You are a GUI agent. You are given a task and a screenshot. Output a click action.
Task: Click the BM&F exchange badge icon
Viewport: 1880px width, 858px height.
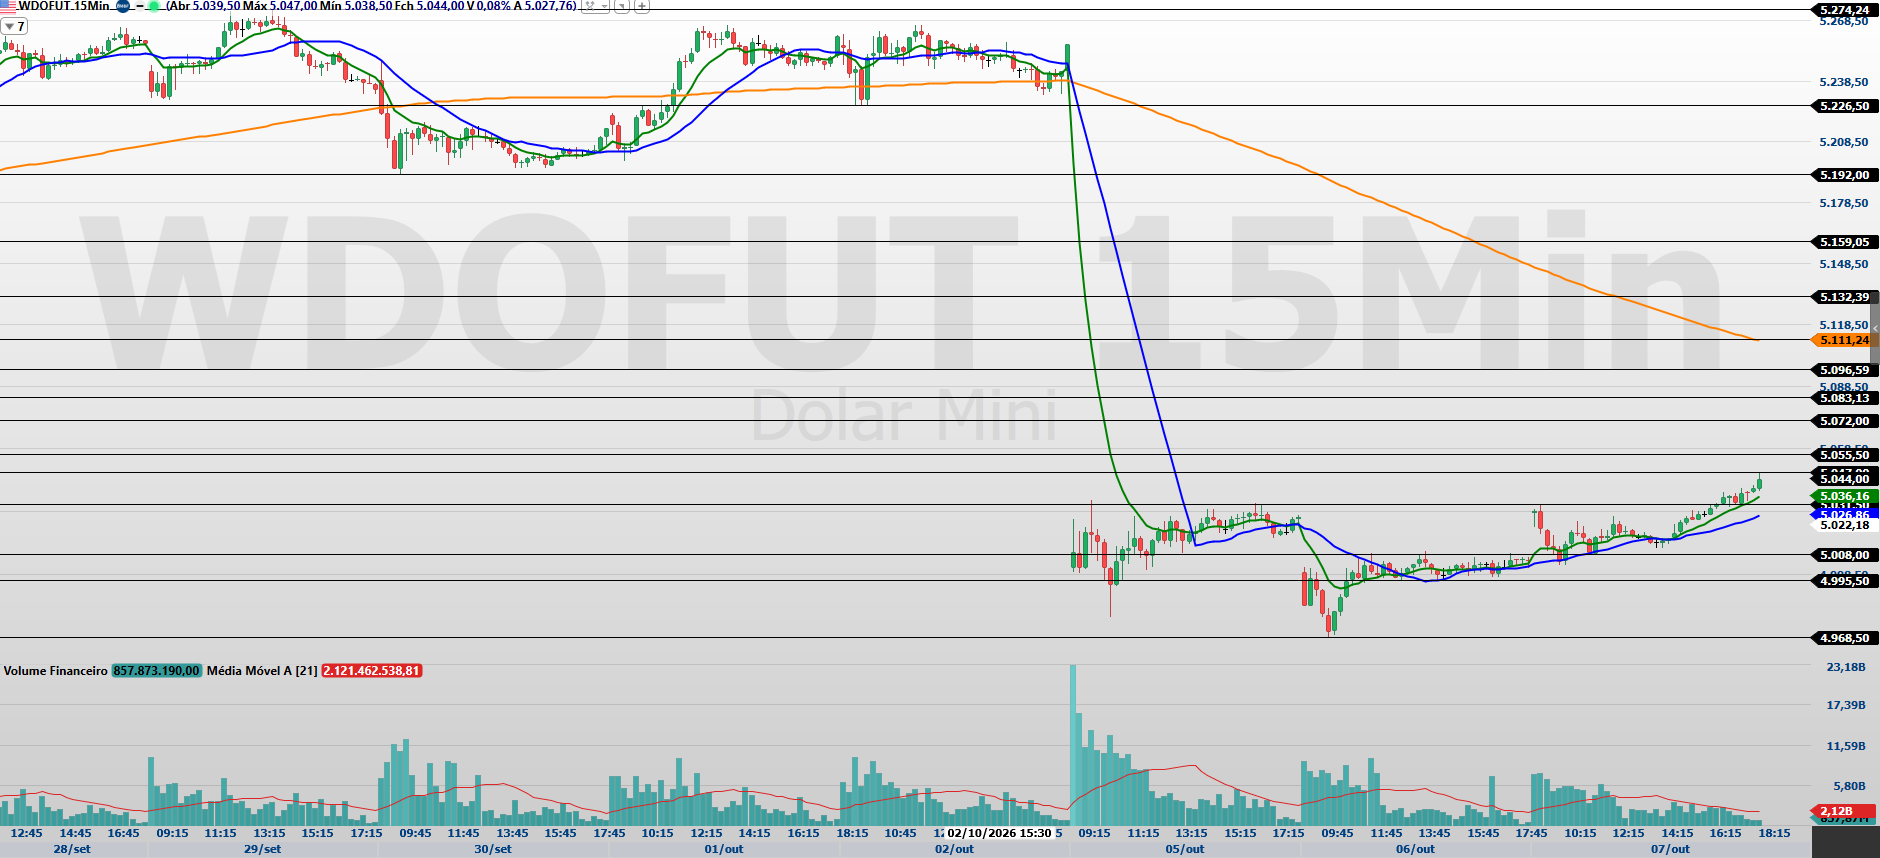(x=123, y=6)
